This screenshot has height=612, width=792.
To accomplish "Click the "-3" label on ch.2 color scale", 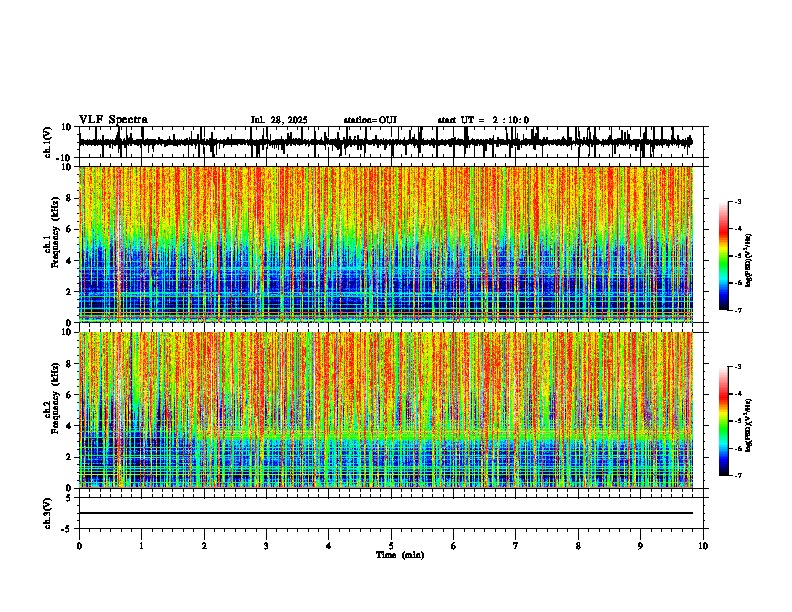I will [x=738, y=367].
